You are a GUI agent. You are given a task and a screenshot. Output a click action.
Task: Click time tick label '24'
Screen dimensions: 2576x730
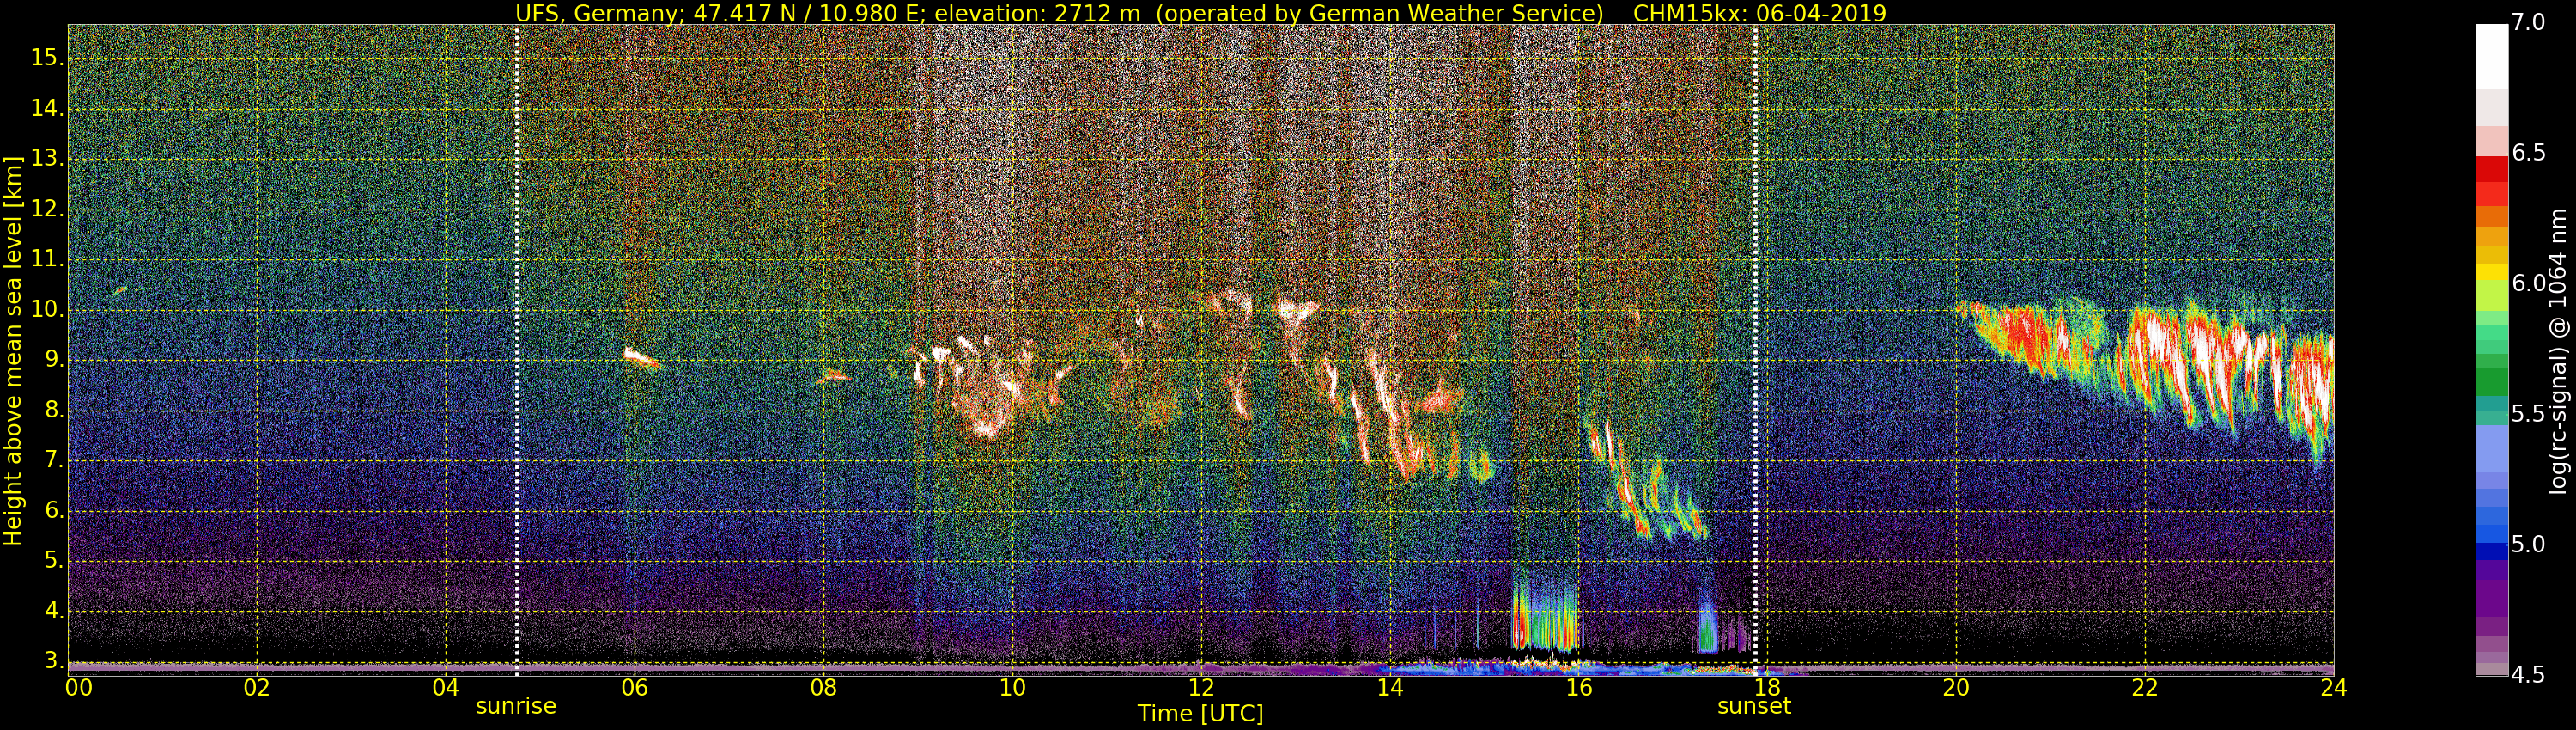(x=2334, y=688)
